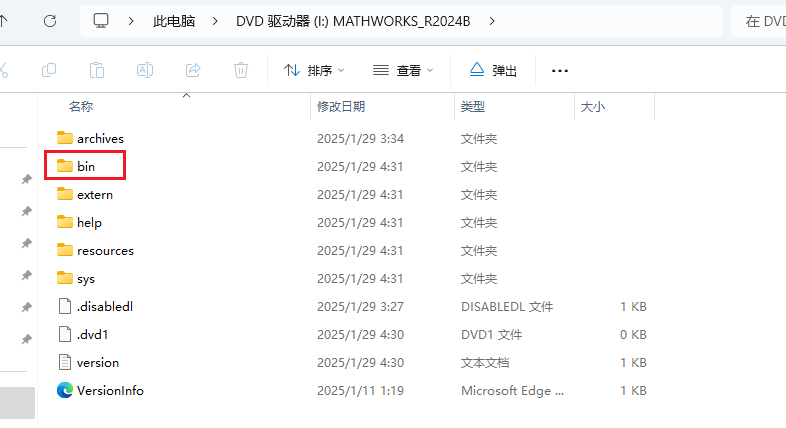This screenshot has width=786, height=428.
Task: Select the bin folder icon
Action: coord(65,165)
